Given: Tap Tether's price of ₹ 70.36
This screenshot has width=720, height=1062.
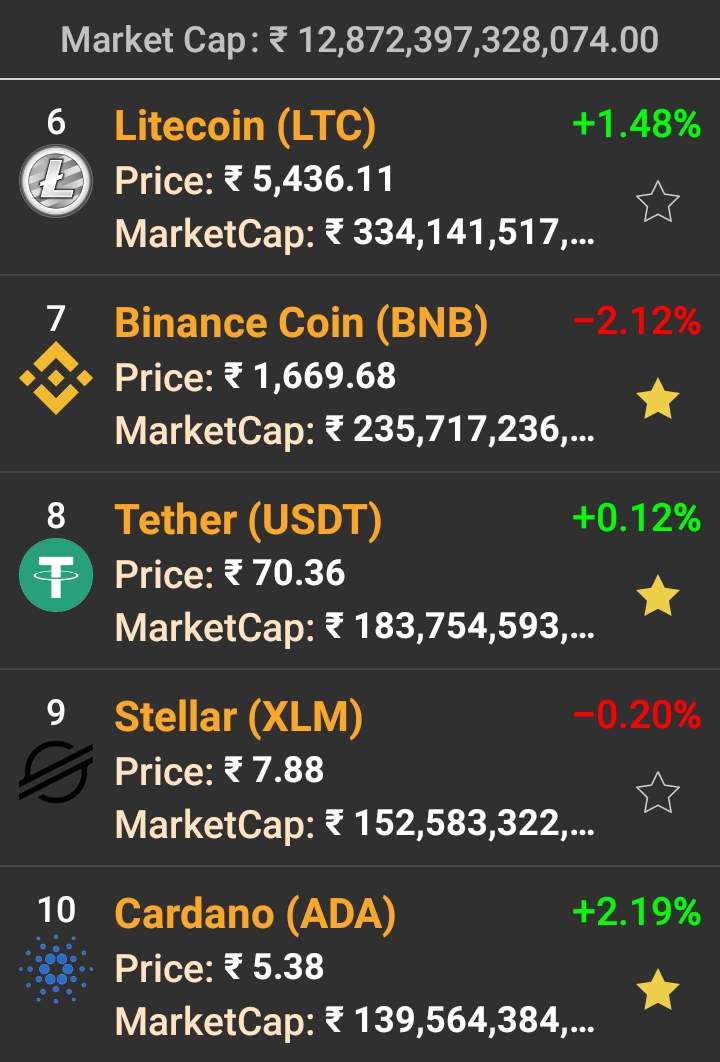Looking at the screenshot, I should click(285, 574).
